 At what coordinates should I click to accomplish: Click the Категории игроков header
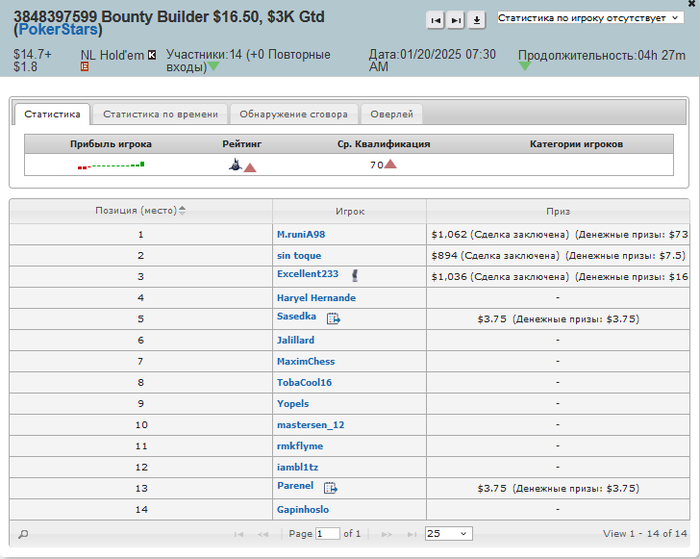point(576,144)
